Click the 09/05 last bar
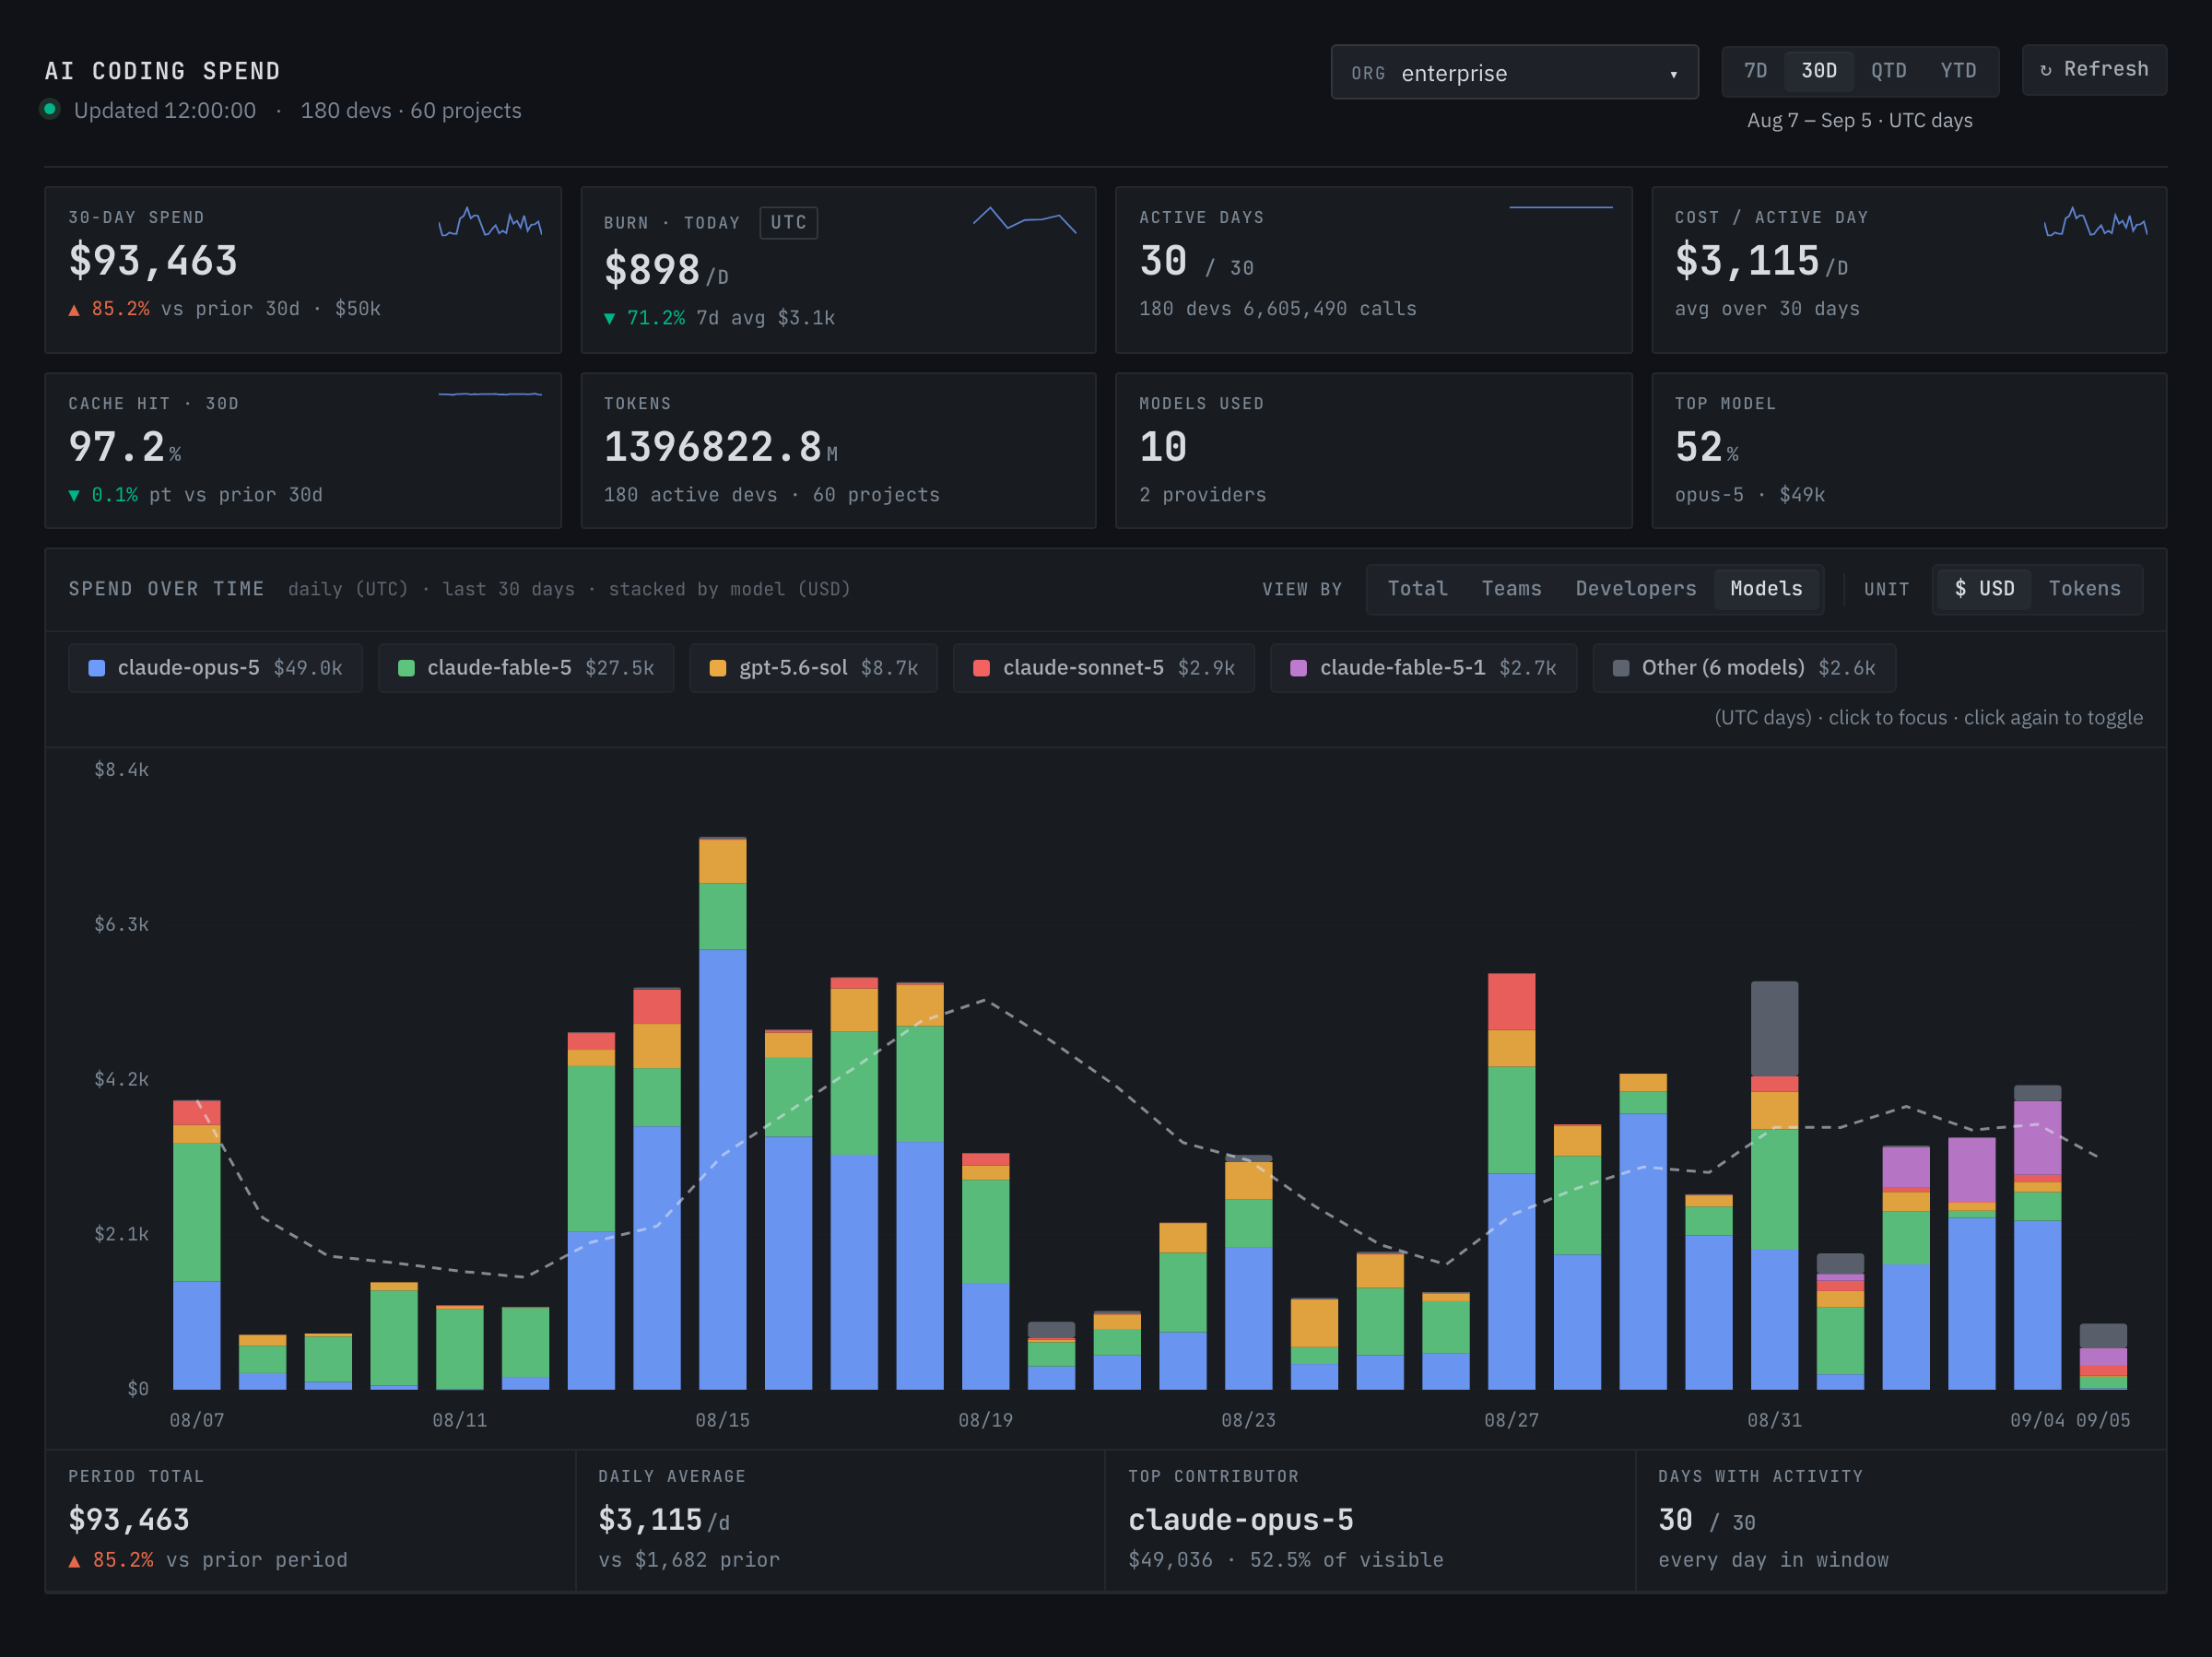Viewport: 2212px width, 1657px height. [x=2103, y=1357]
